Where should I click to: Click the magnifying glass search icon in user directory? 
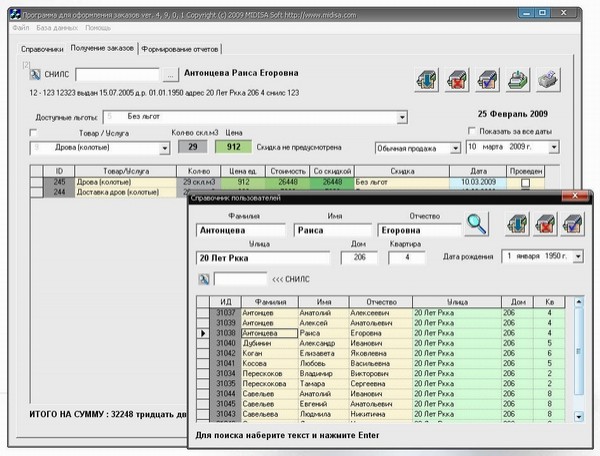[x=476, y=225]
